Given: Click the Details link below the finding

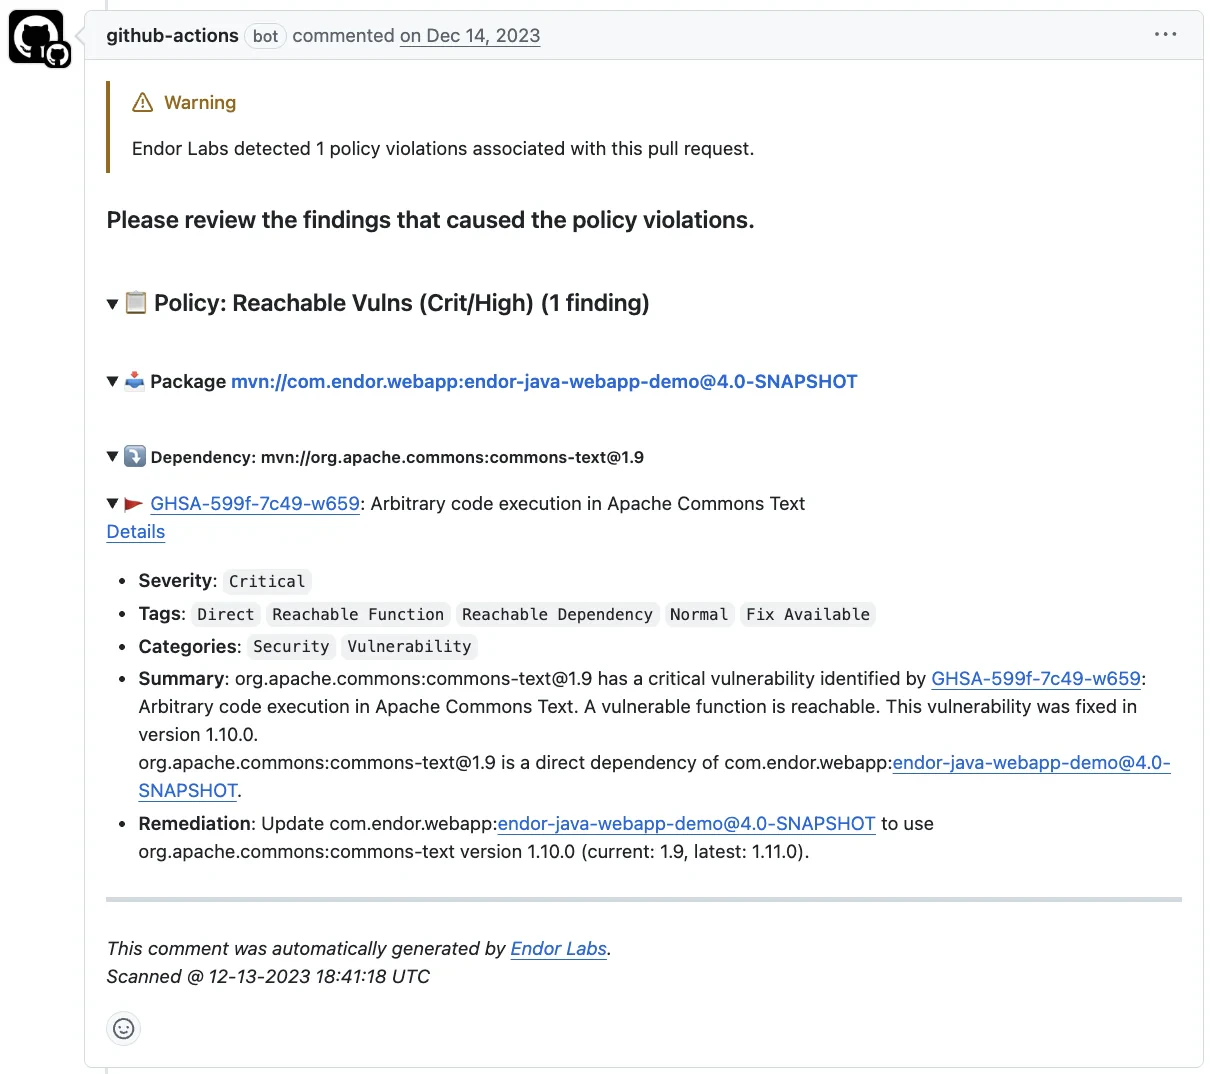Looking at the screenshot, I should [135, 531].
